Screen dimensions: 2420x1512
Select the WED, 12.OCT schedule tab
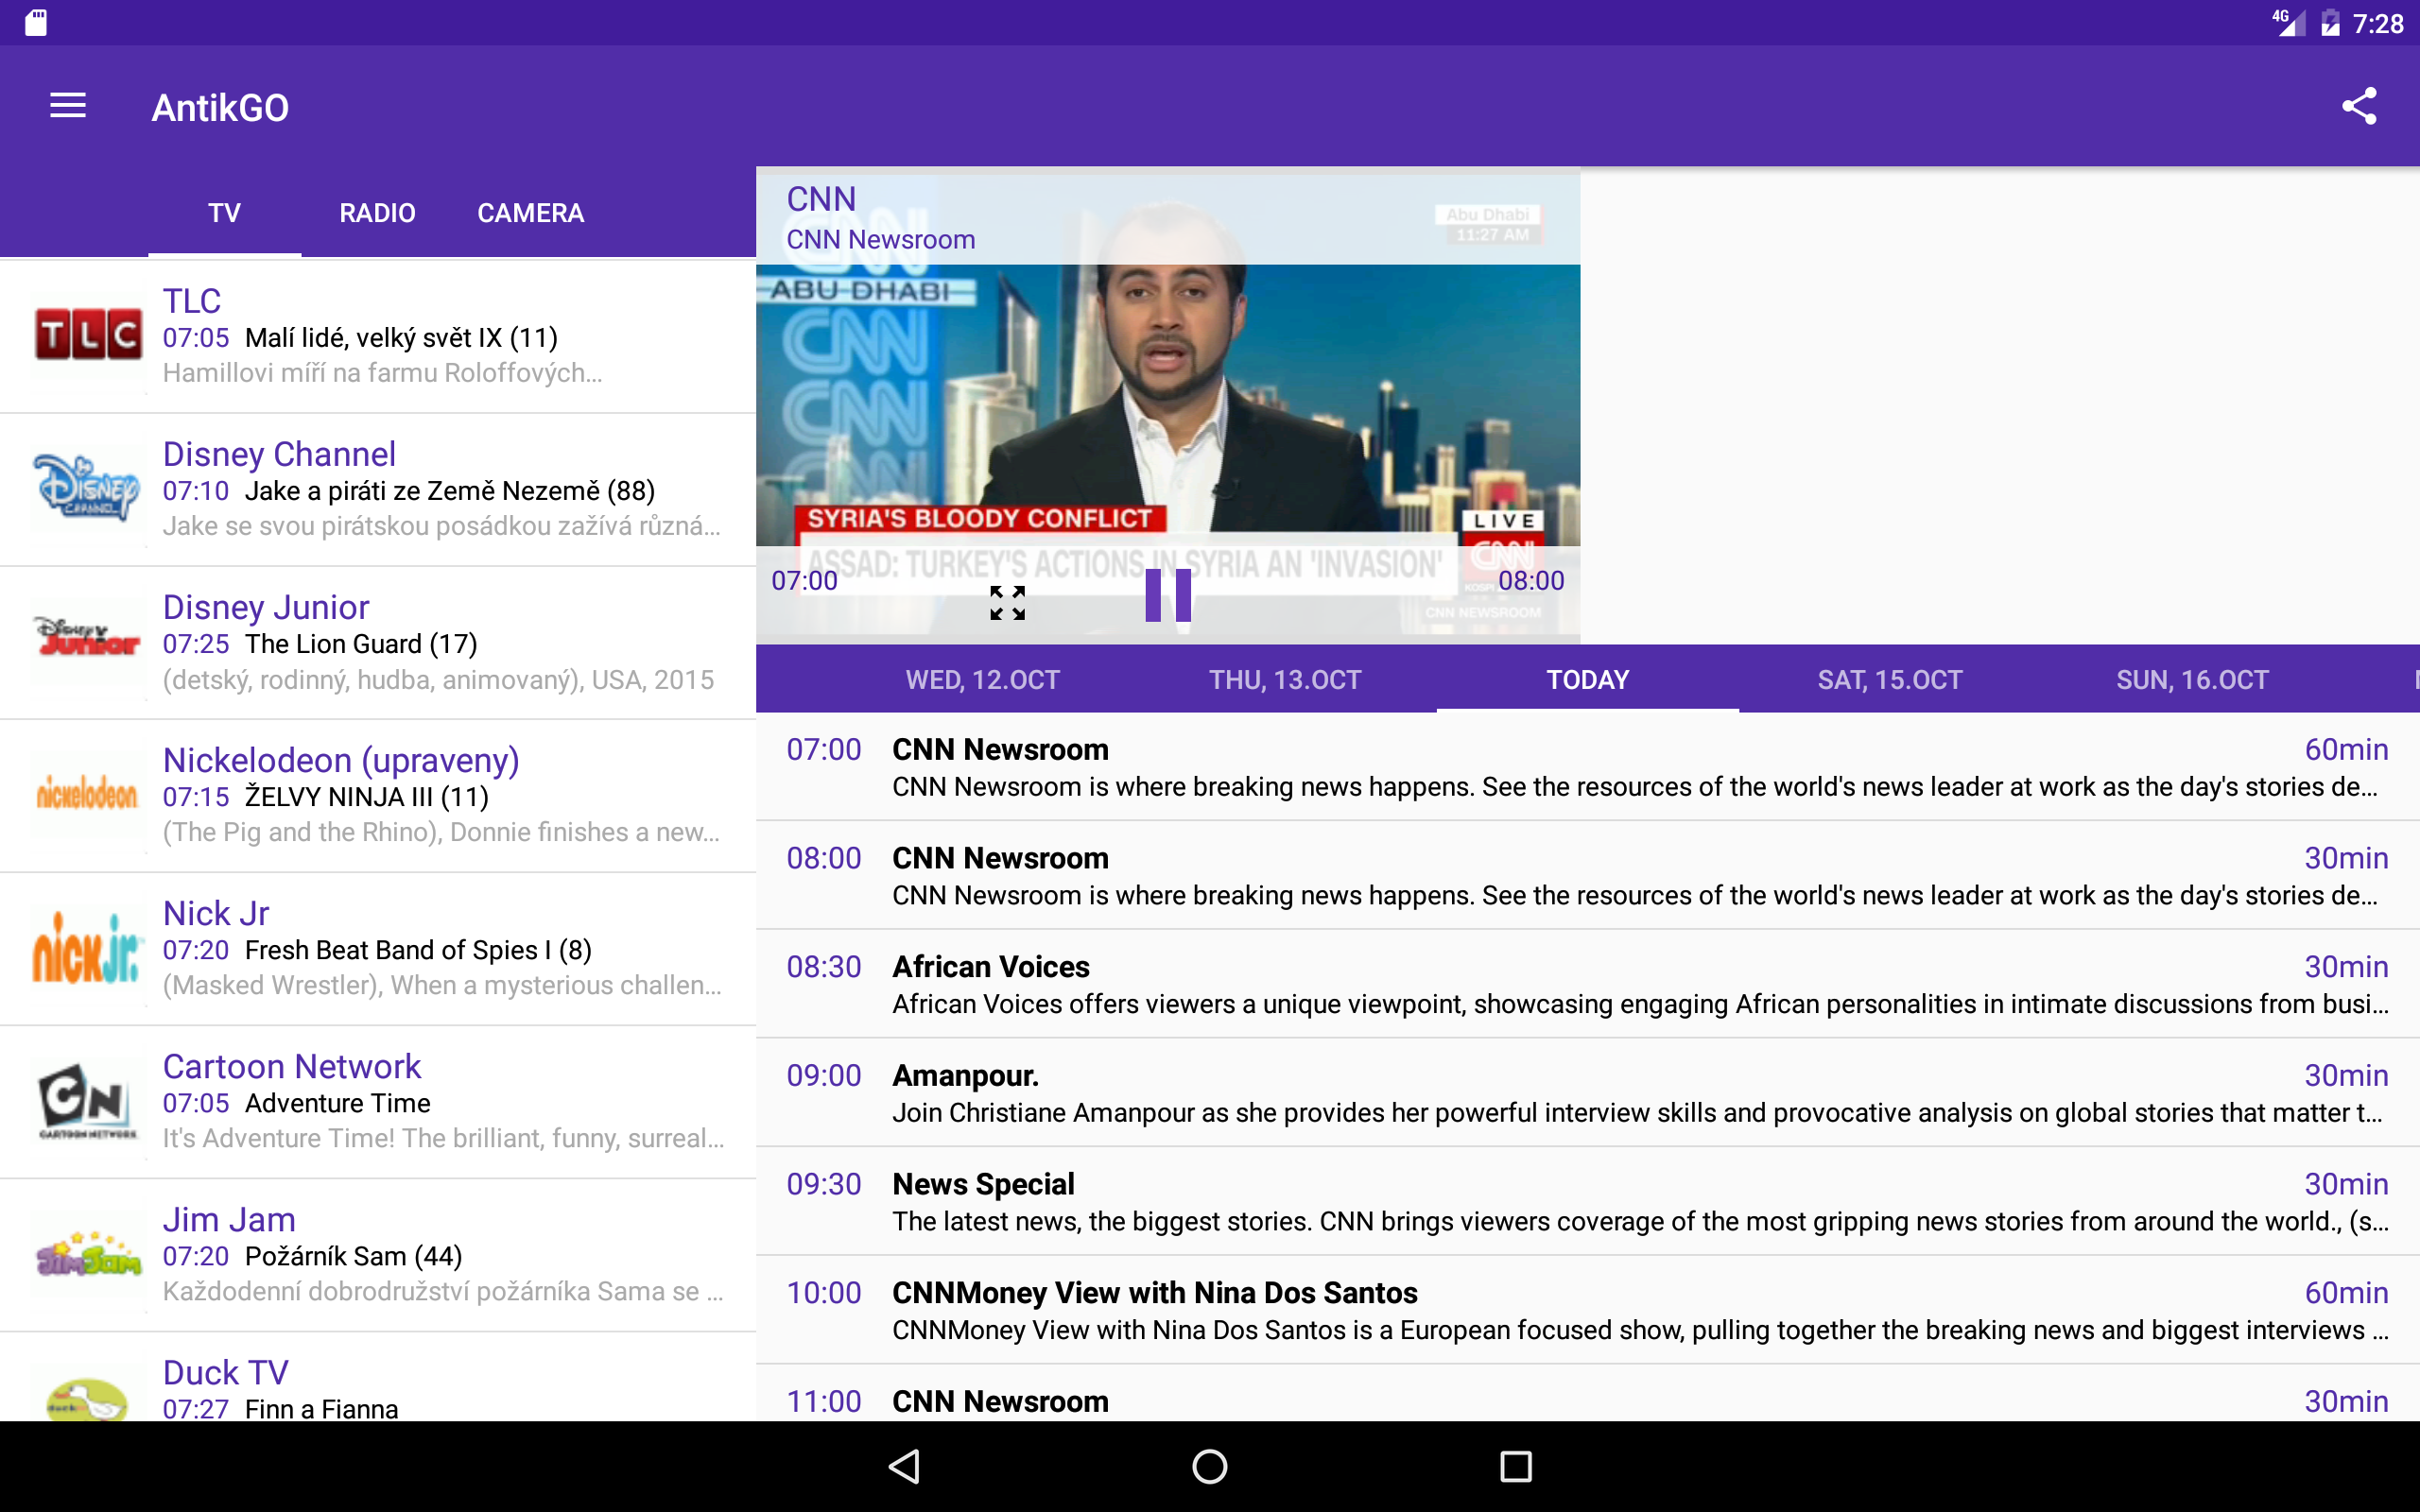click(x=983, y=680)
